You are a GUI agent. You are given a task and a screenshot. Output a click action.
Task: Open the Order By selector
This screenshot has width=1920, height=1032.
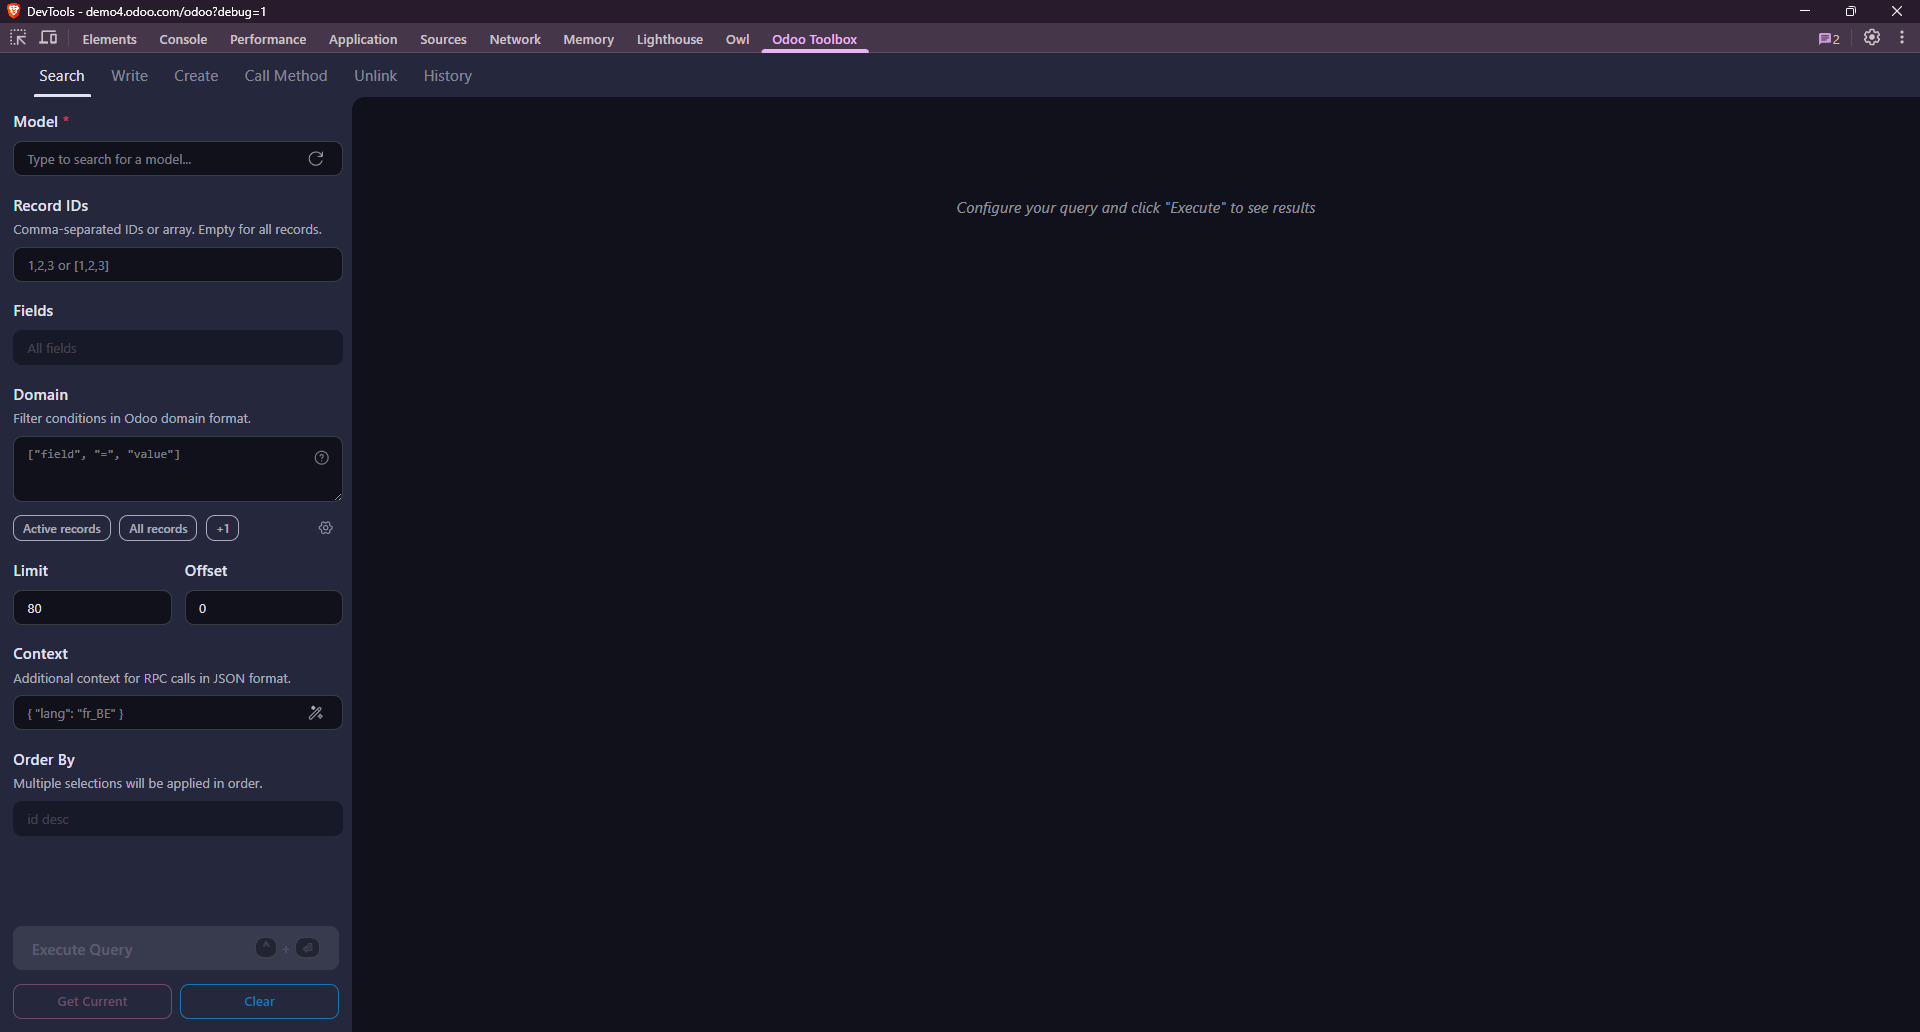tap(177, 818)
